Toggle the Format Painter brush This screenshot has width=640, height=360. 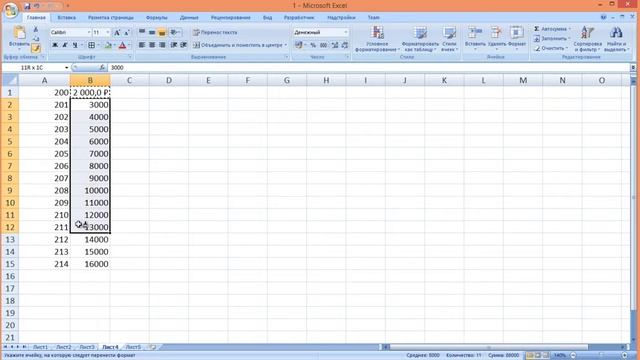coord(36,48)
